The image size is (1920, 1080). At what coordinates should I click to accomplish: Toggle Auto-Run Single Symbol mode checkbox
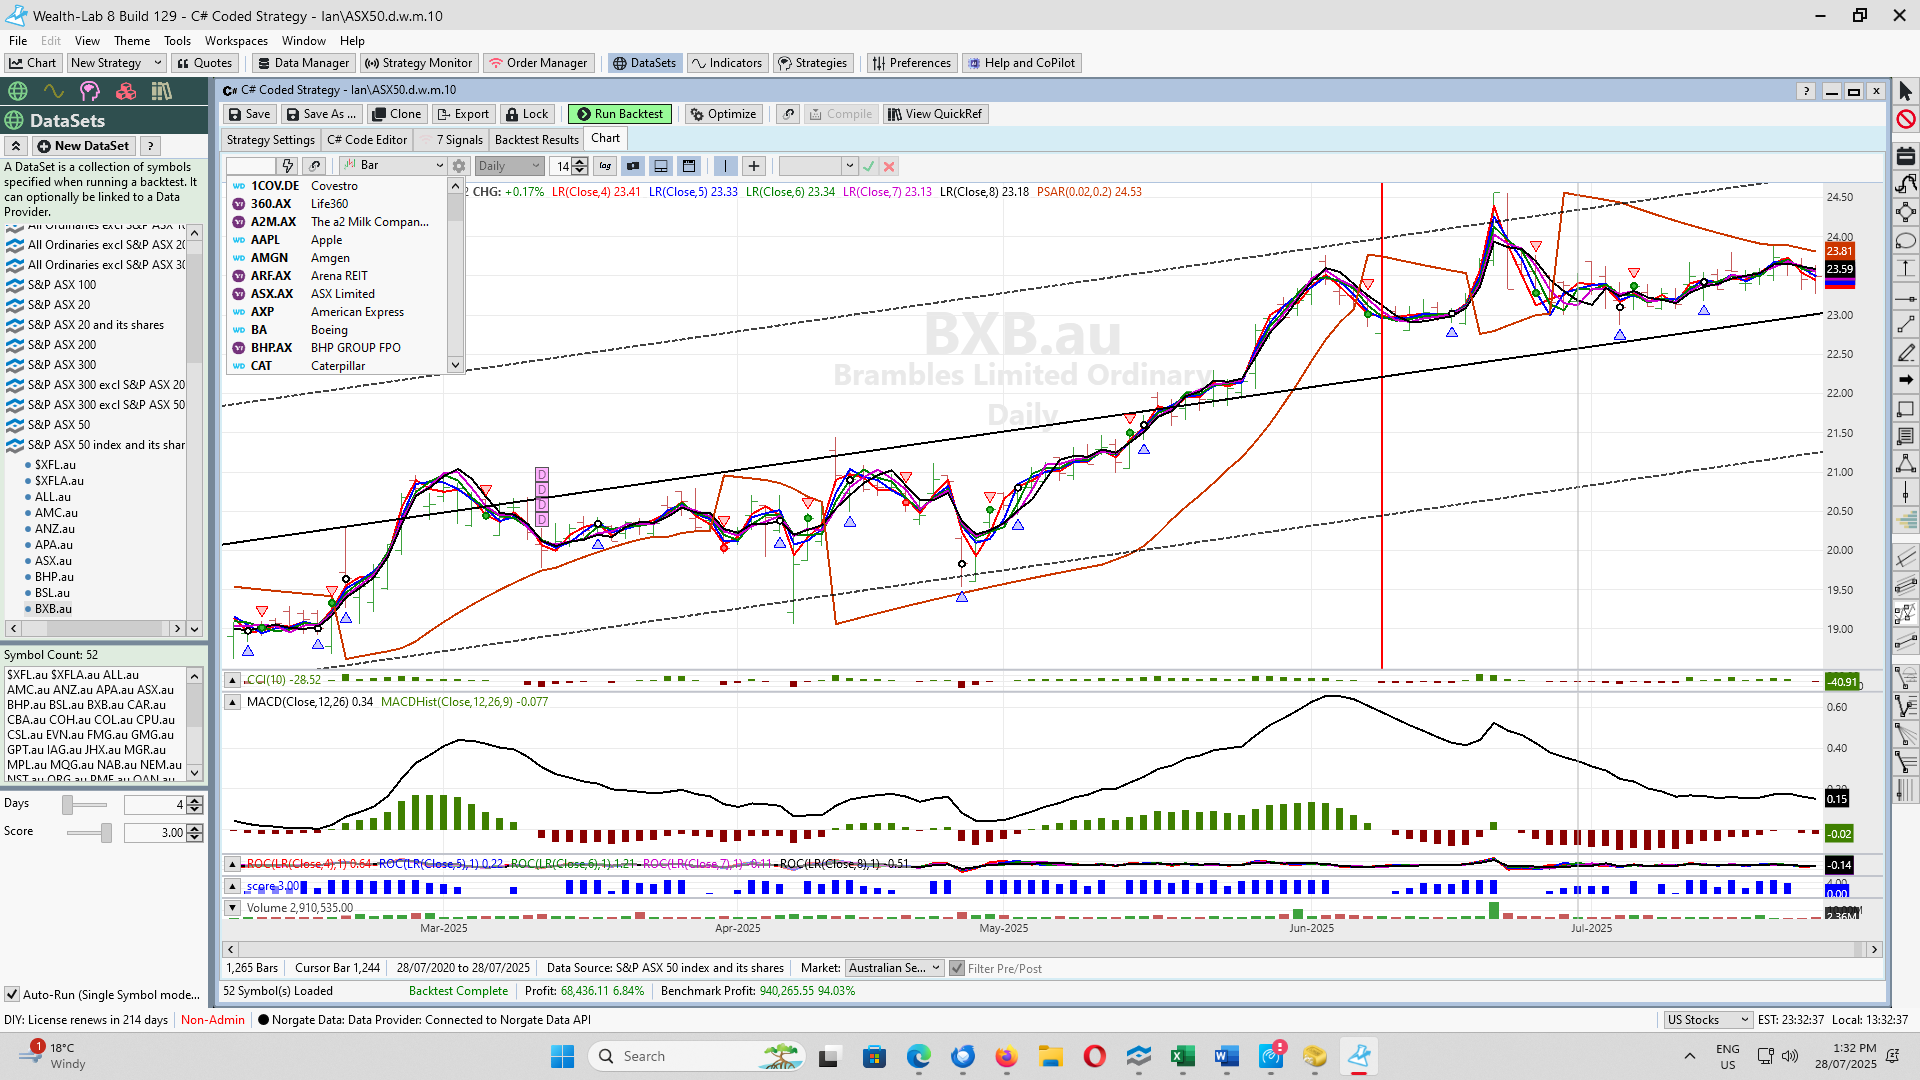click(x=12, y=994)
